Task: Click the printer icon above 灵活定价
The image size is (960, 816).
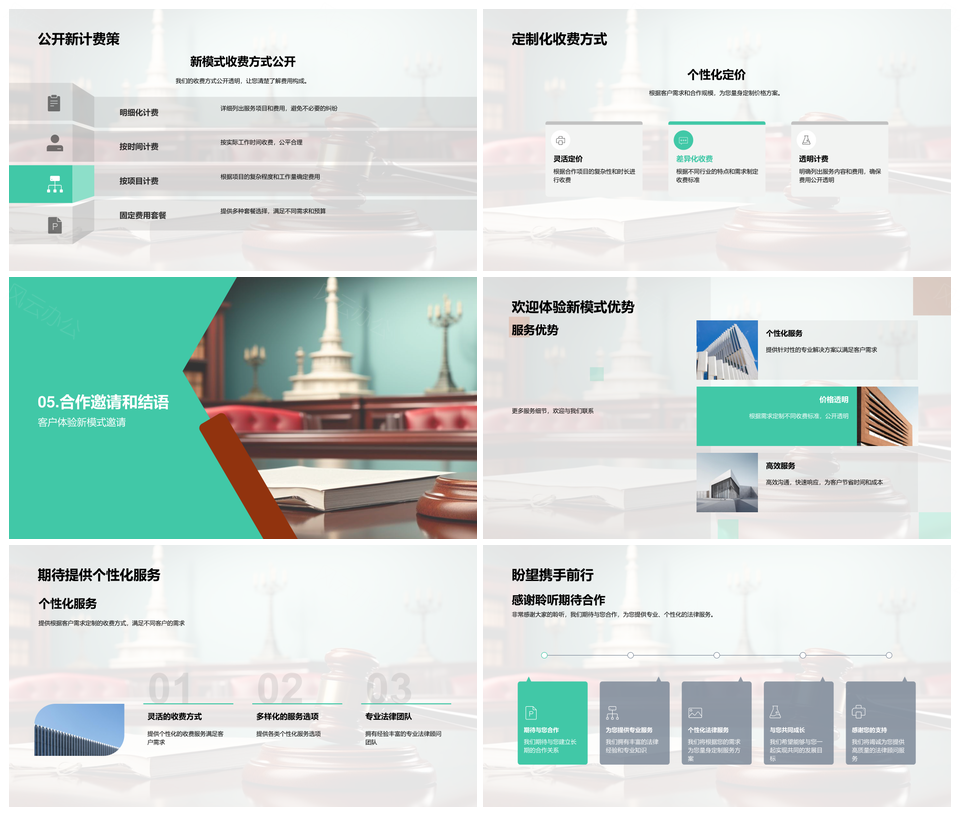Action: click(560, 140)
